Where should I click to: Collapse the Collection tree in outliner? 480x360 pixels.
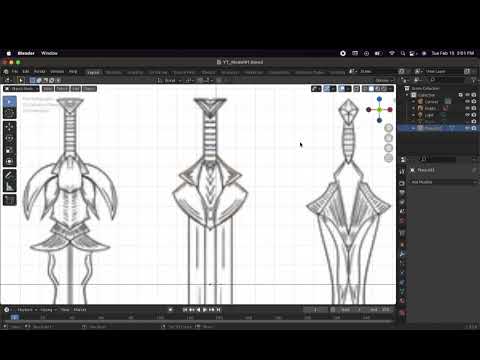pyautogui.click(x=407, y=95)
